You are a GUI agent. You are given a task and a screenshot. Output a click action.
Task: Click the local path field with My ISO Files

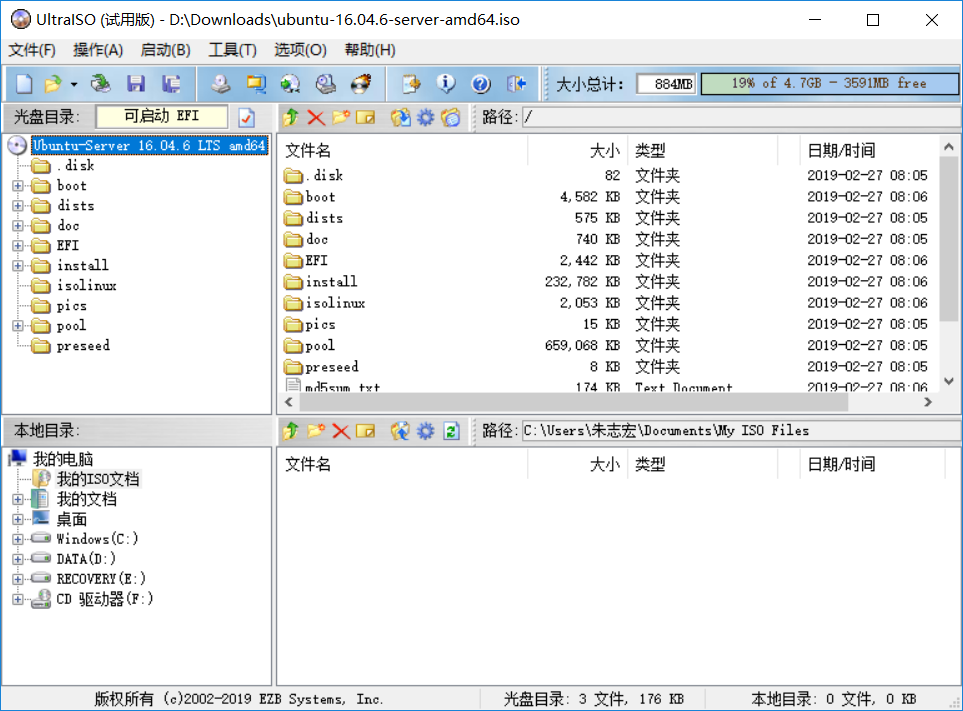(741, 431)
